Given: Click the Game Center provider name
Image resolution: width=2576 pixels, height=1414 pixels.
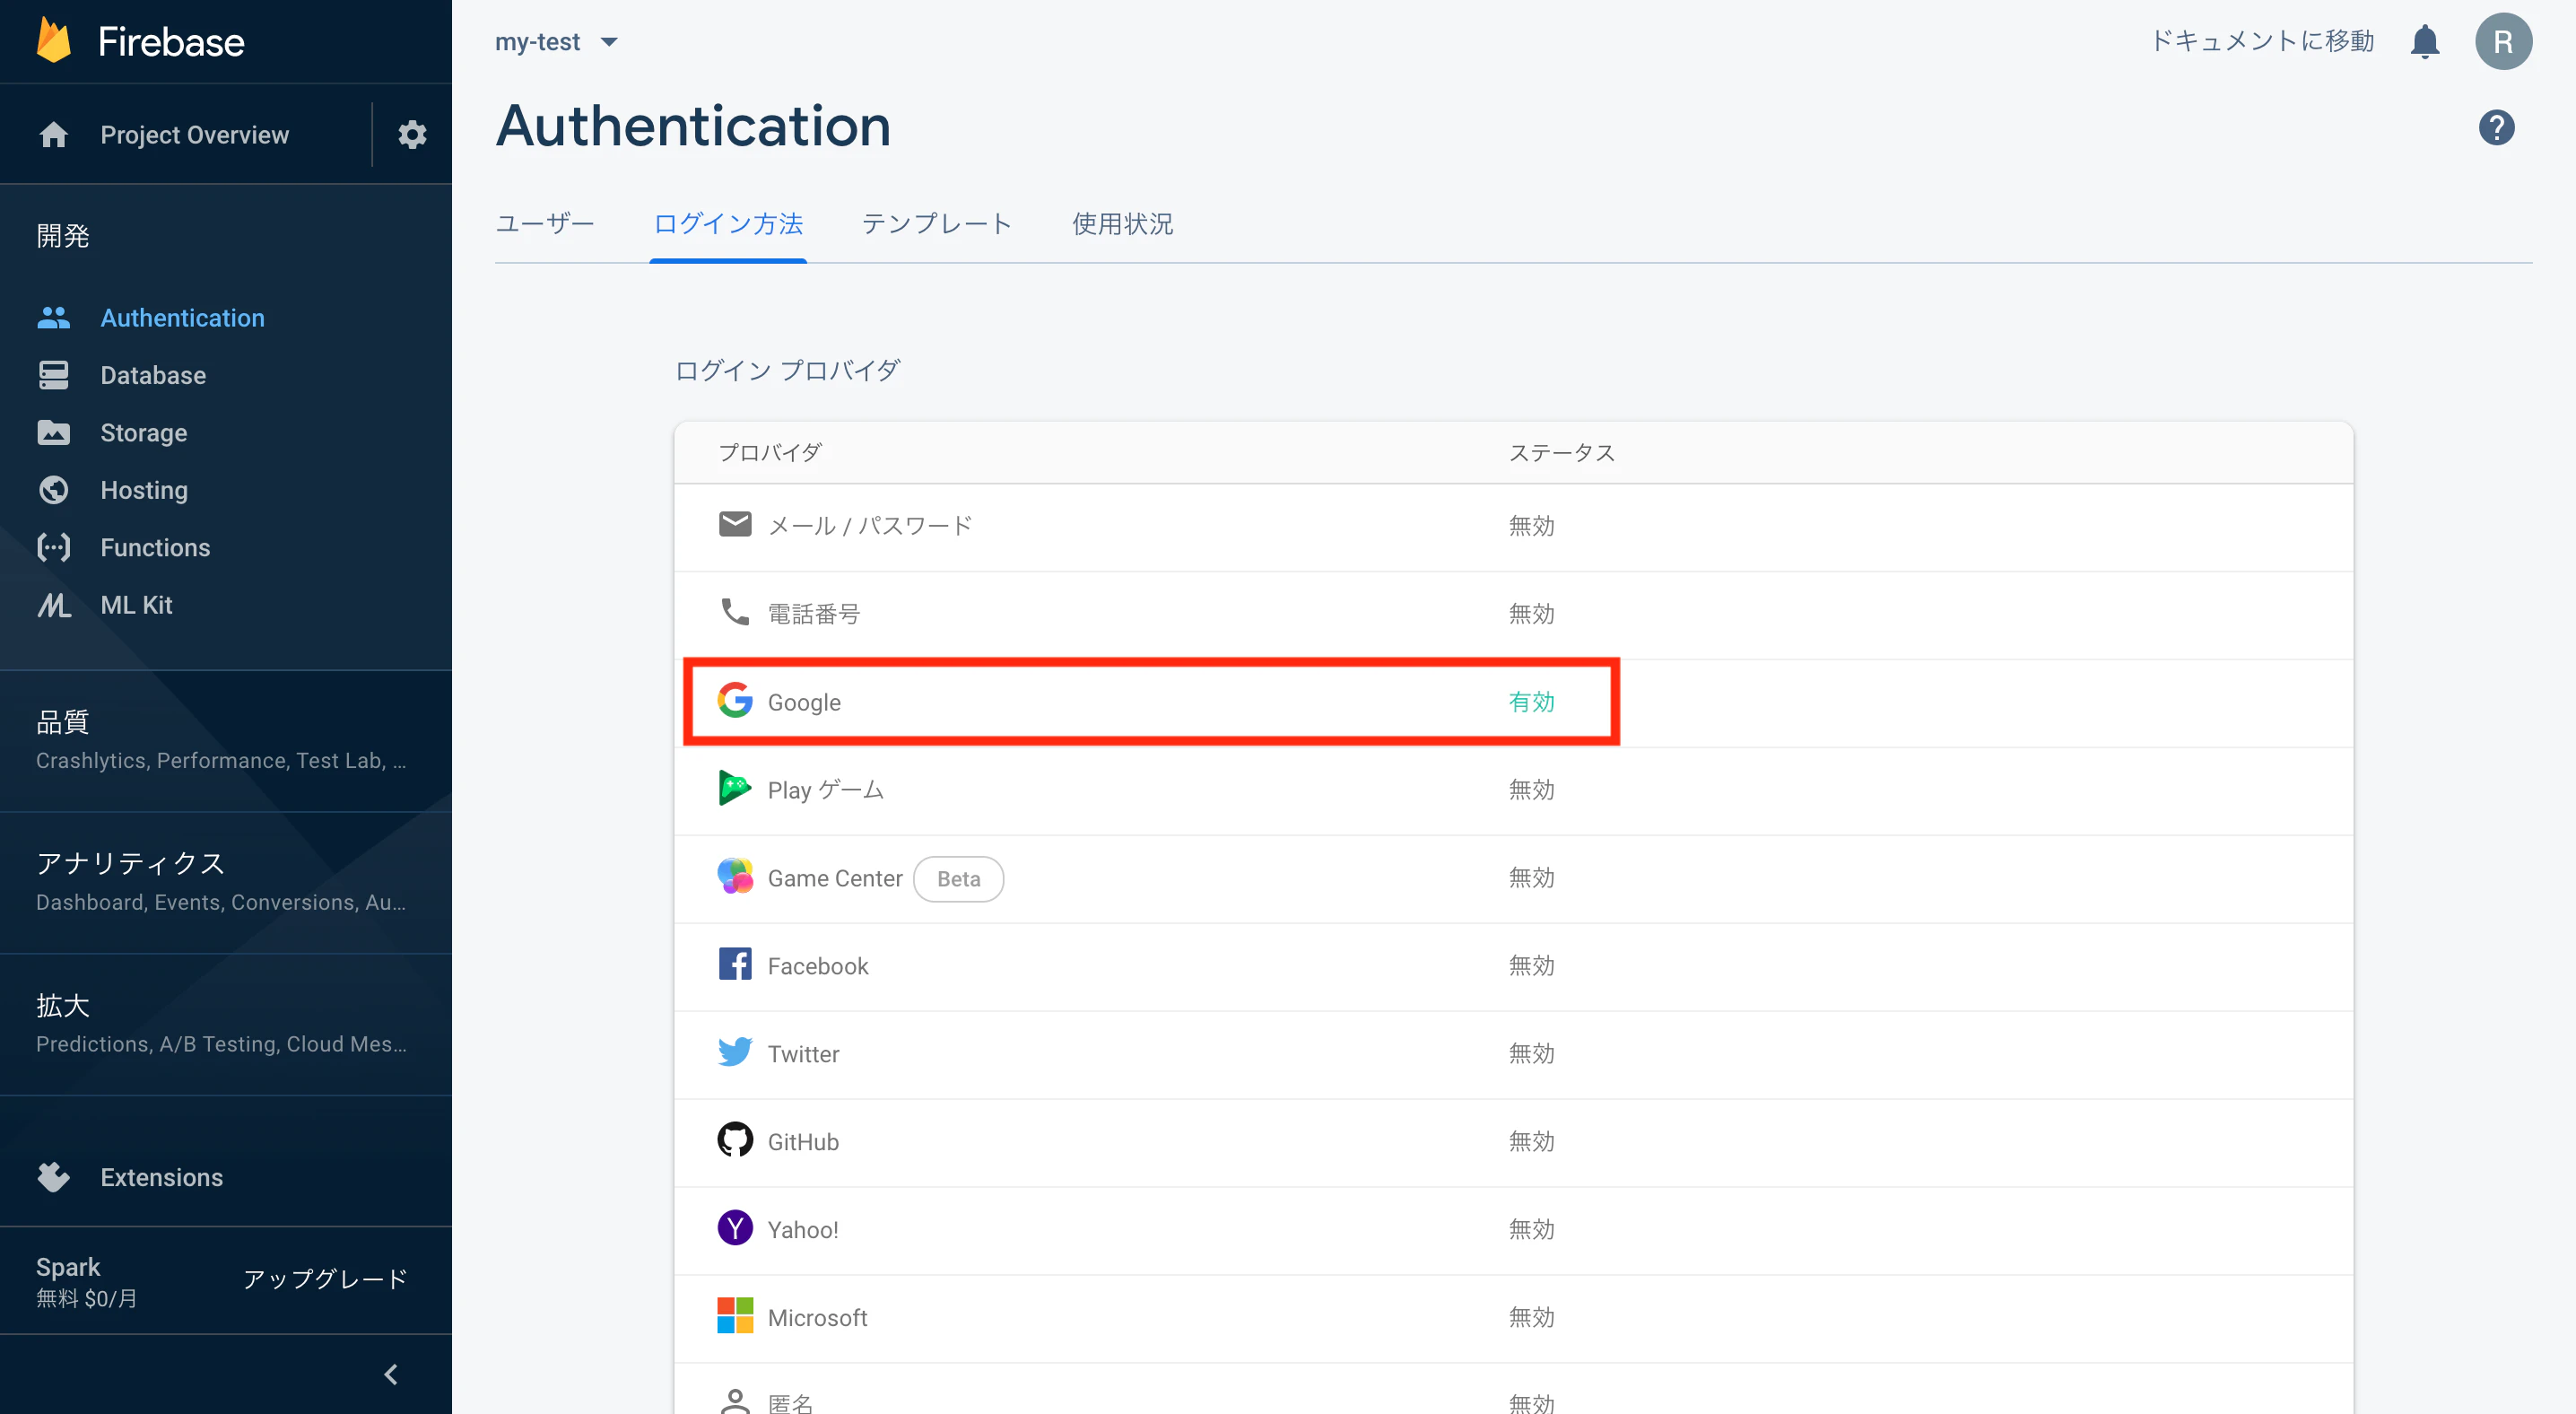Looking at the screenshot, I should click(835, 878).
